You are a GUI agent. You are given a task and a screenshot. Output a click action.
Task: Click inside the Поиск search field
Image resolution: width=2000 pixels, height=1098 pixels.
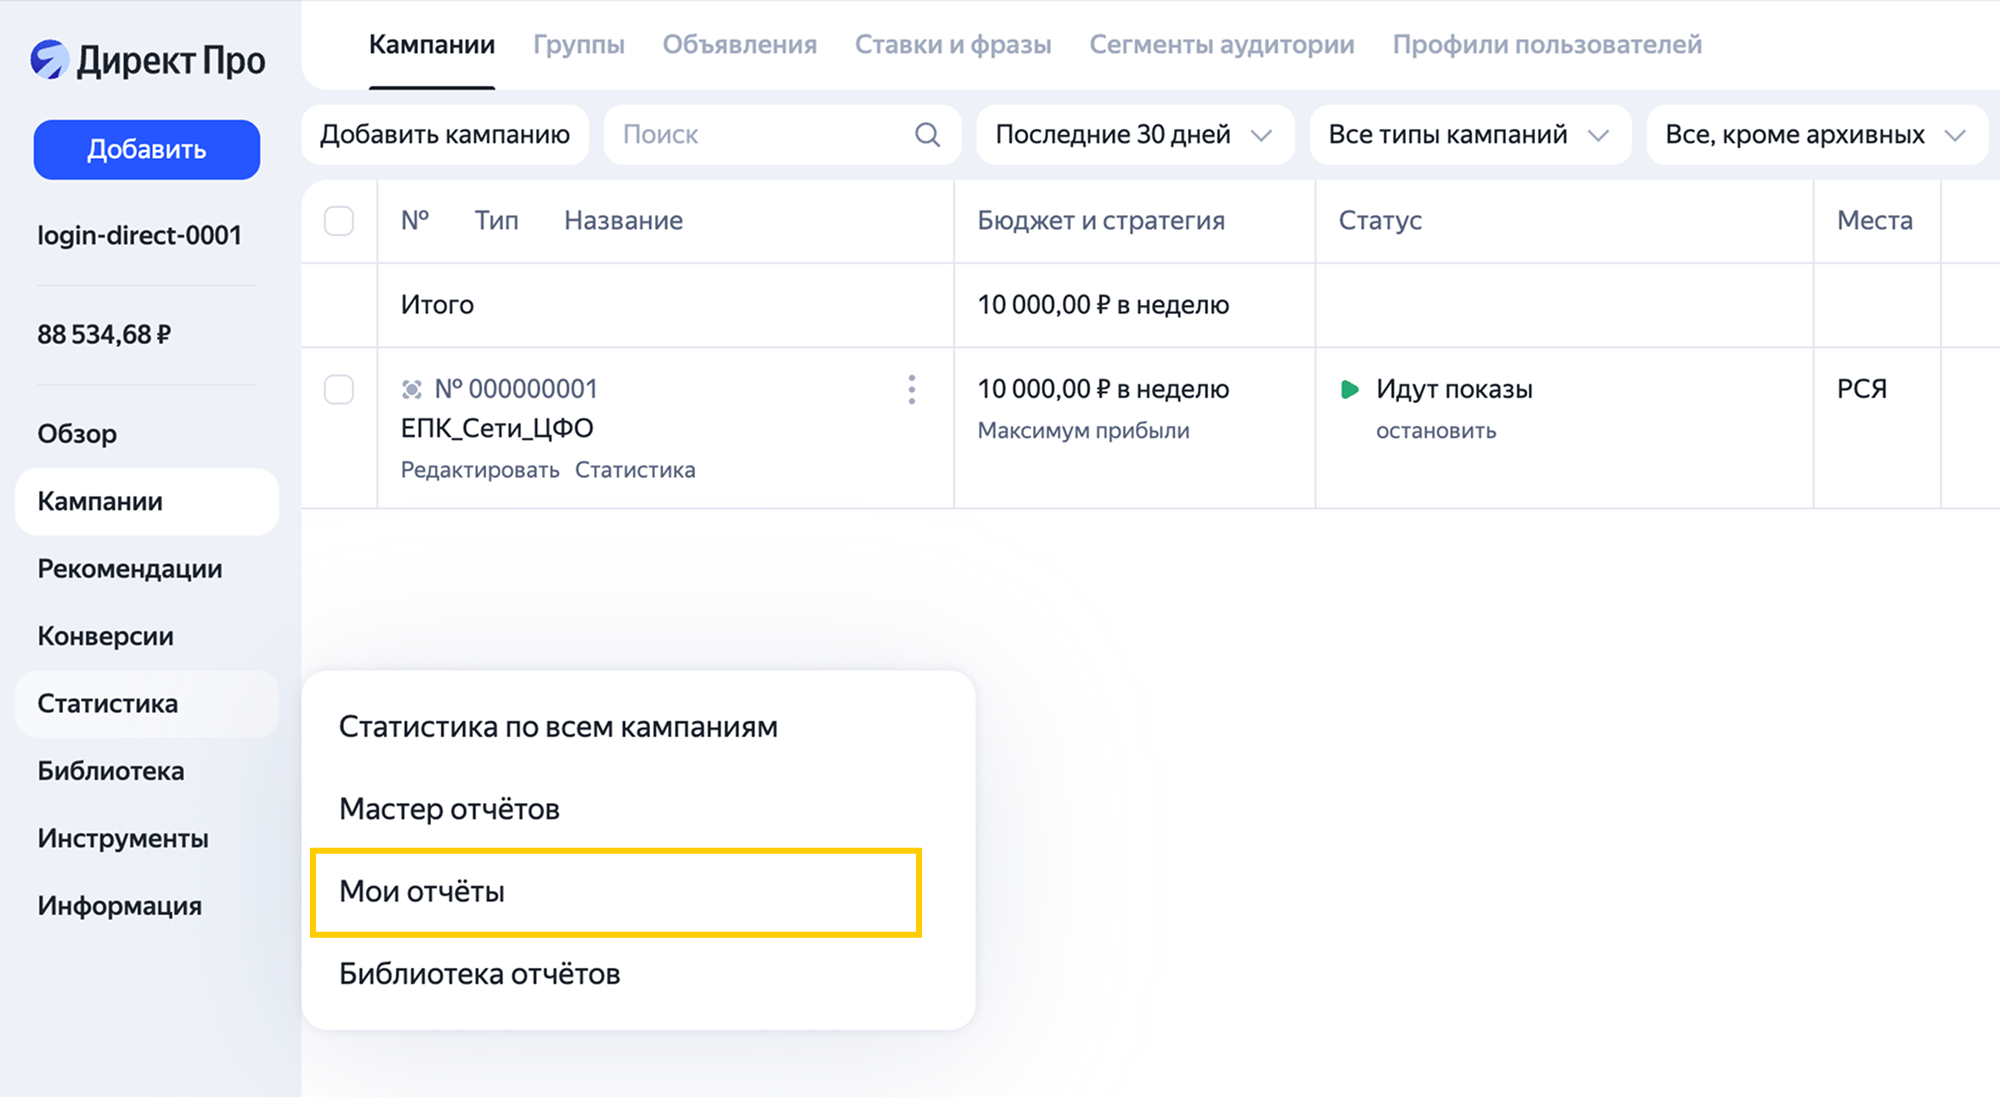tap(782, 135)
